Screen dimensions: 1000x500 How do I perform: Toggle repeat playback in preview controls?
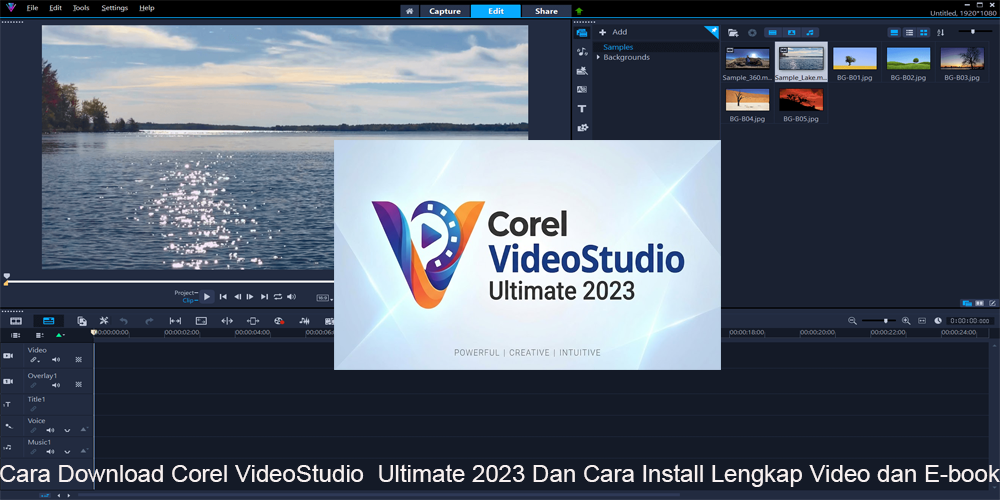pos(278,297)
